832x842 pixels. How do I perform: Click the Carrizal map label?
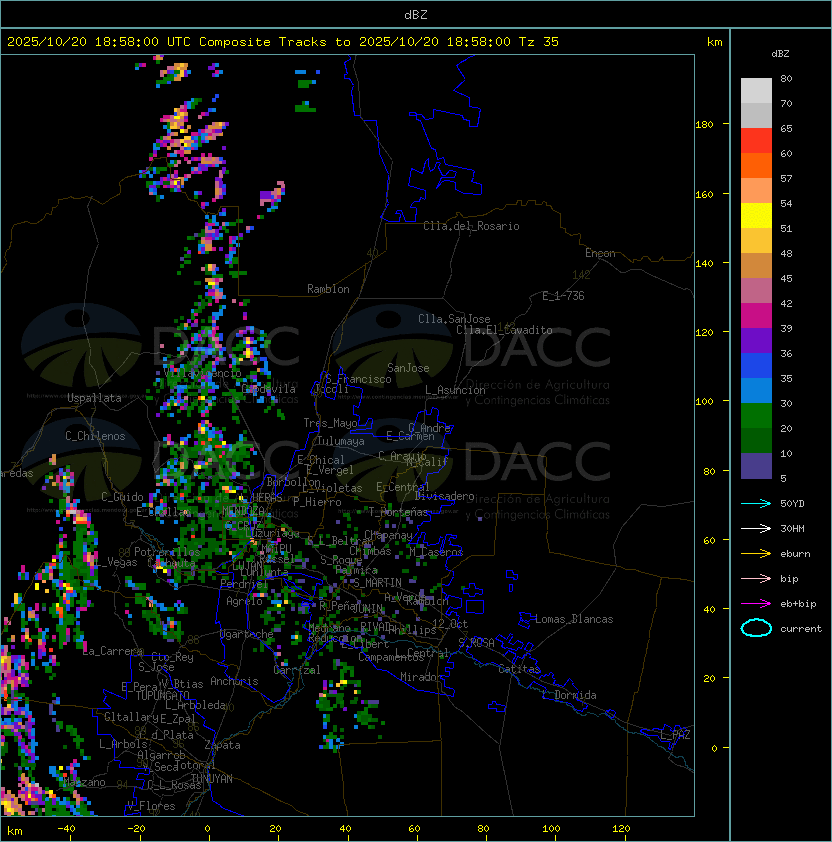(x=296, y=670)
